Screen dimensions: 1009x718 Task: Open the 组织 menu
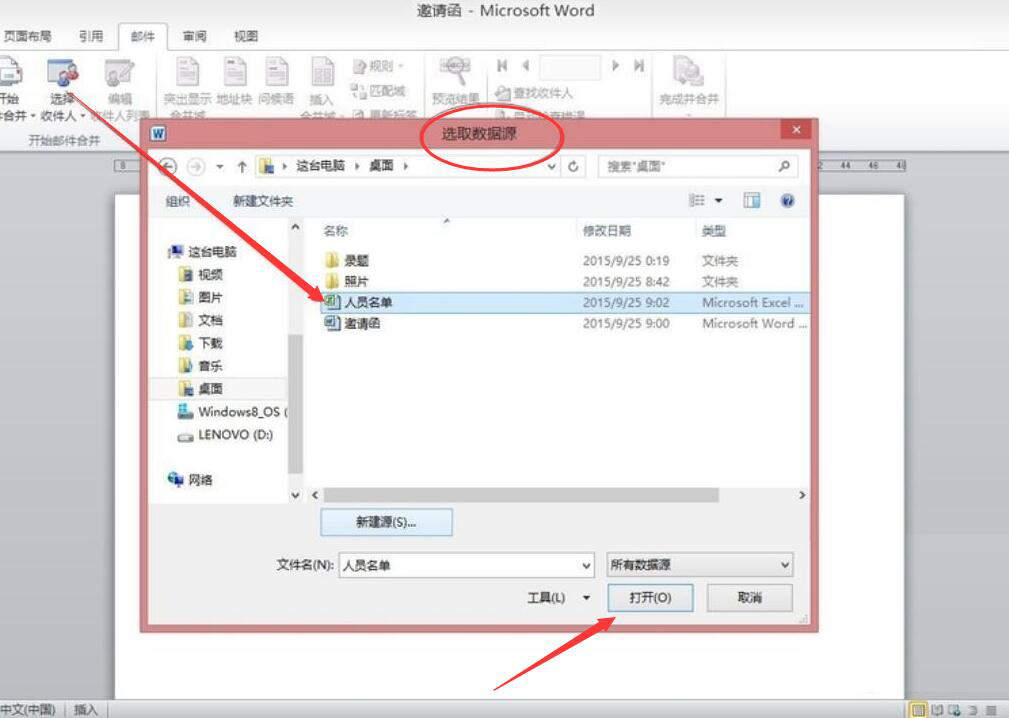[x=178, y=201]
